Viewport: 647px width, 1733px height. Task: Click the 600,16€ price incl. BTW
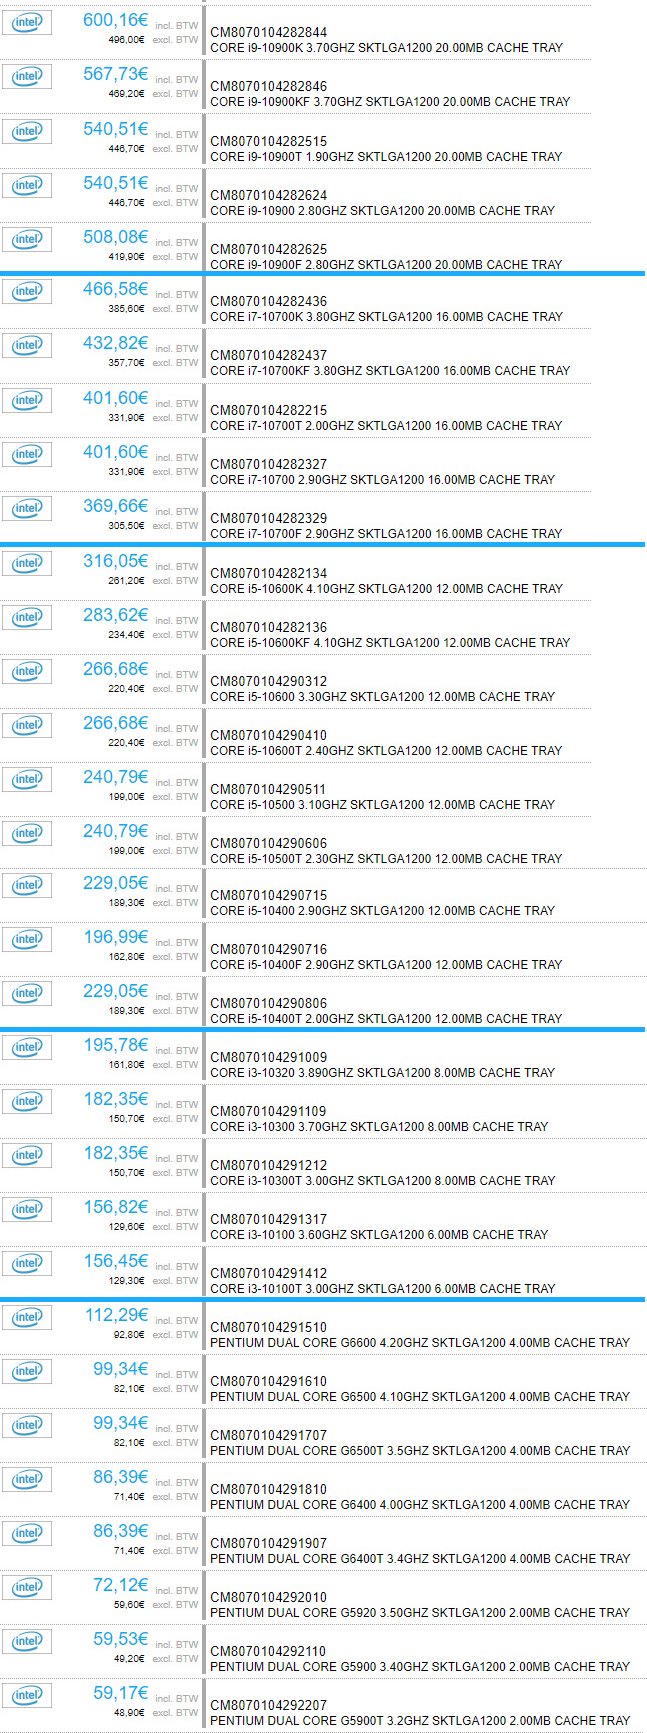click(115, 20)
